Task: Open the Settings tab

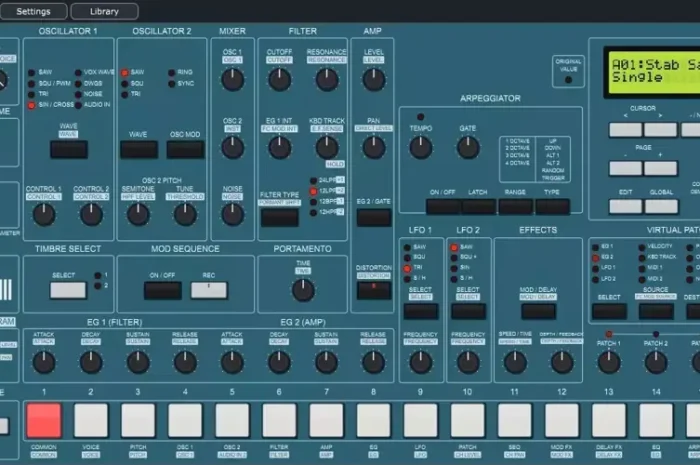Action: tap(33, 12)
